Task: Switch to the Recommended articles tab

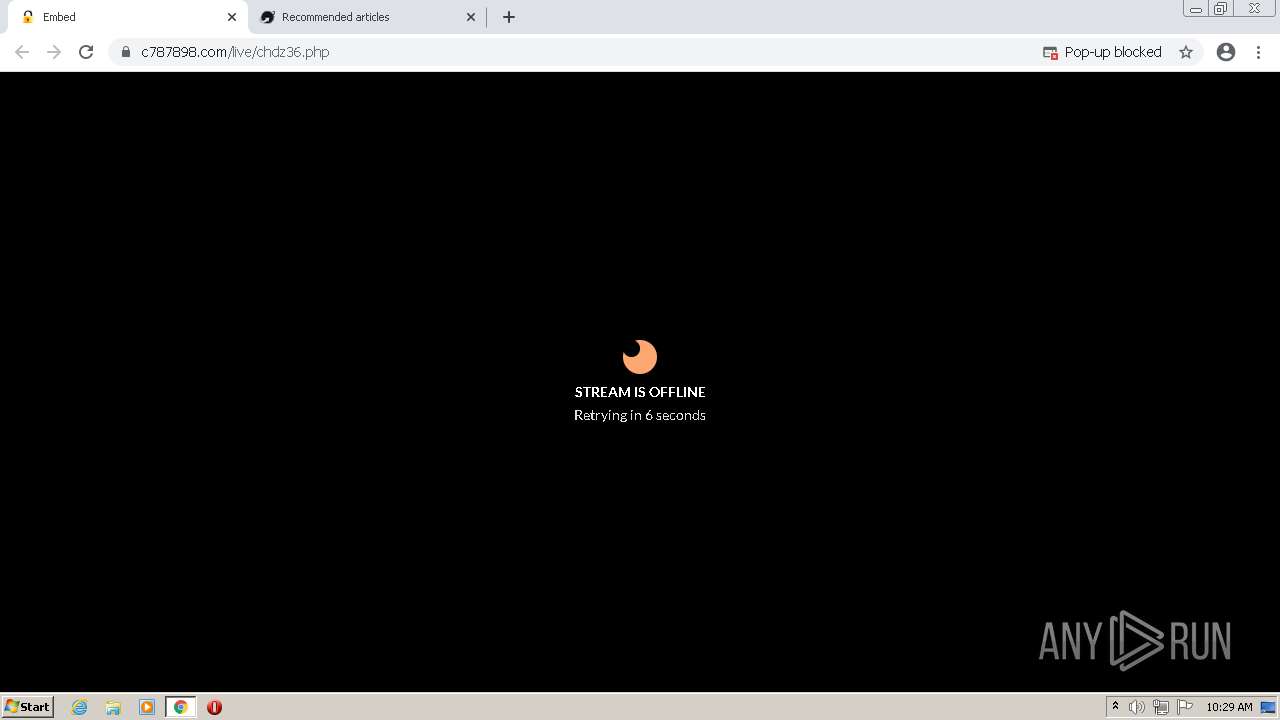Action: 366,17
